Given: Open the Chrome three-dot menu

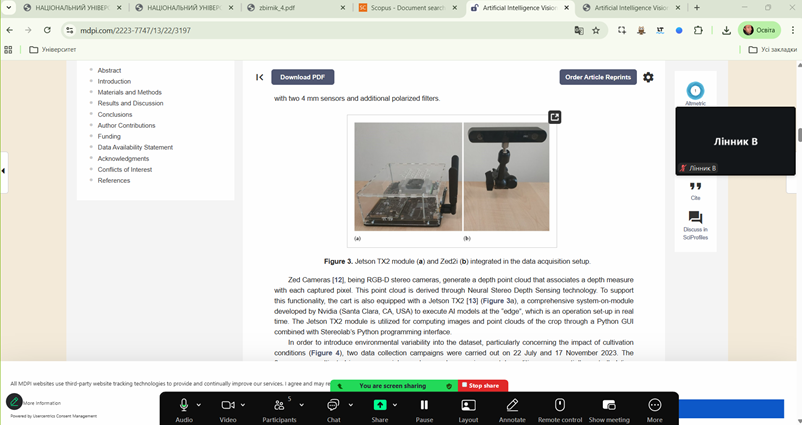Looking at the screenshot, I should pos(793,30).
